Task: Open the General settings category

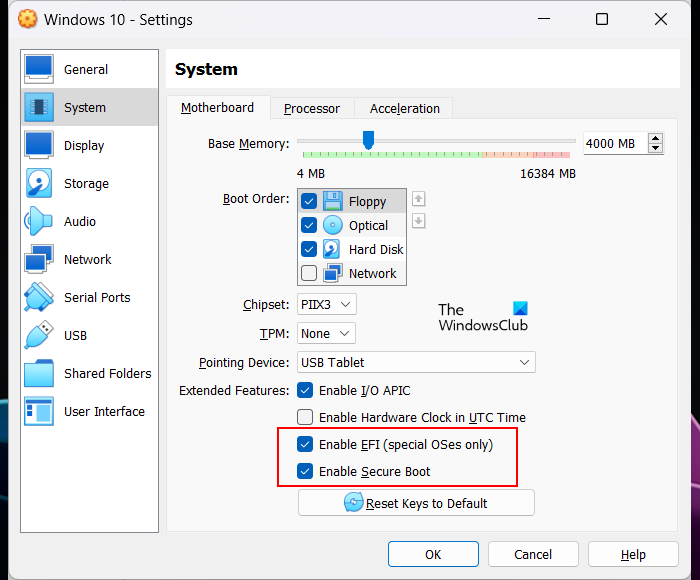Action: (x=90, y=69)
